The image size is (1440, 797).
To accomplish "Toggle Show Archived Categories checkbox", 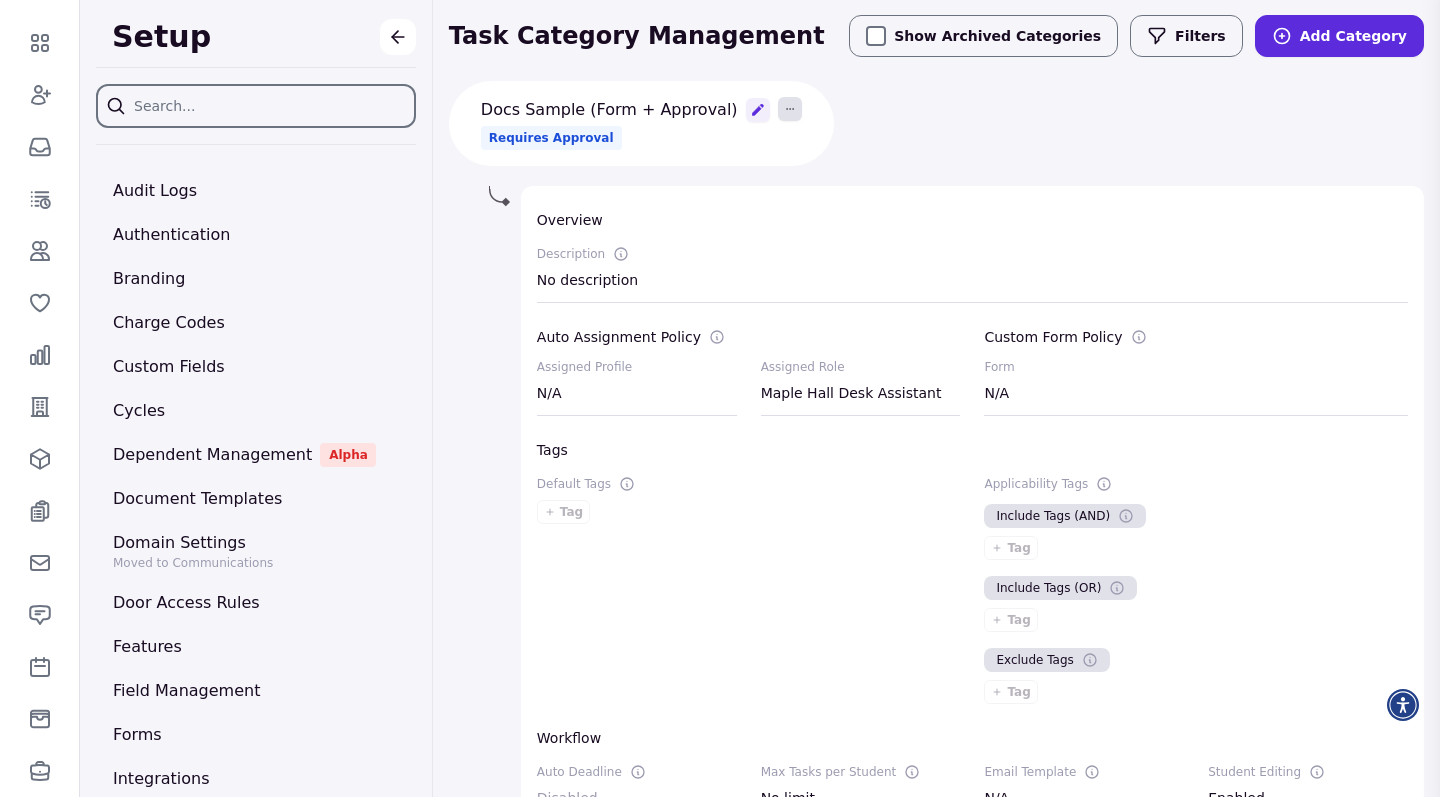I will pos(876,36).
